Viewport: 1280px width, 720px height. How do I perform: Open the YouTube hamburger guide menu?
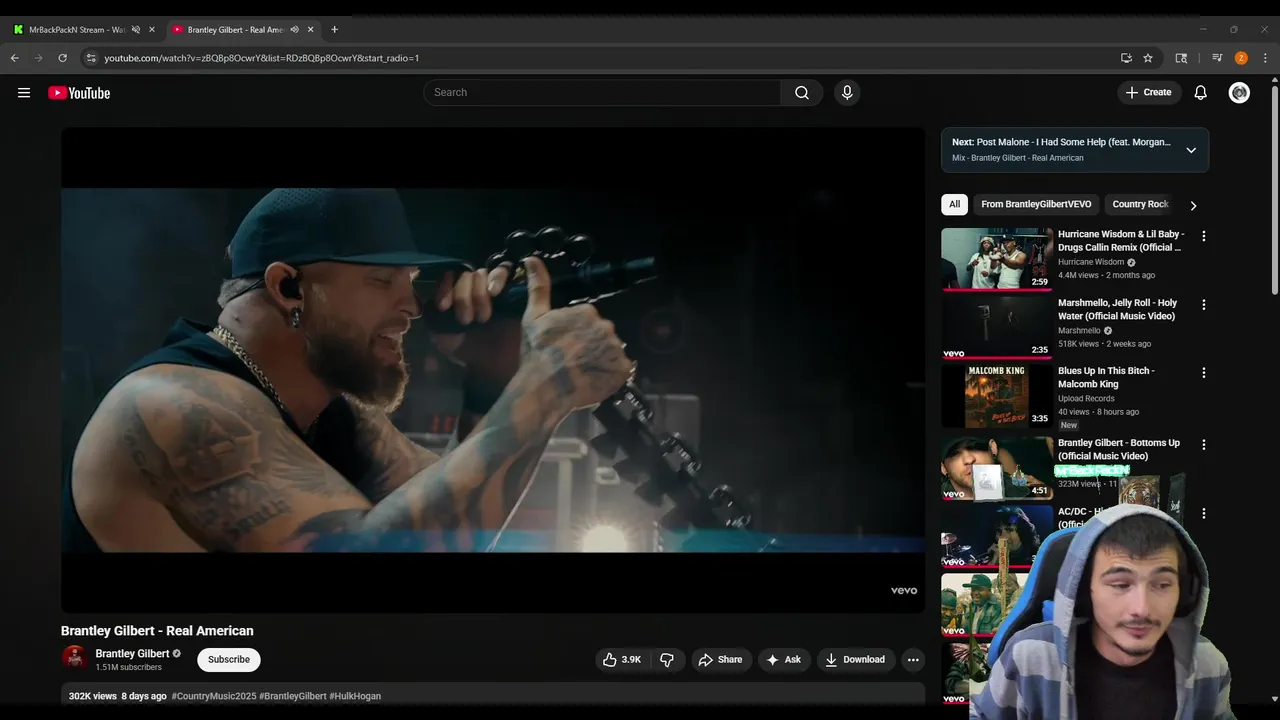[x=24, y=93]
